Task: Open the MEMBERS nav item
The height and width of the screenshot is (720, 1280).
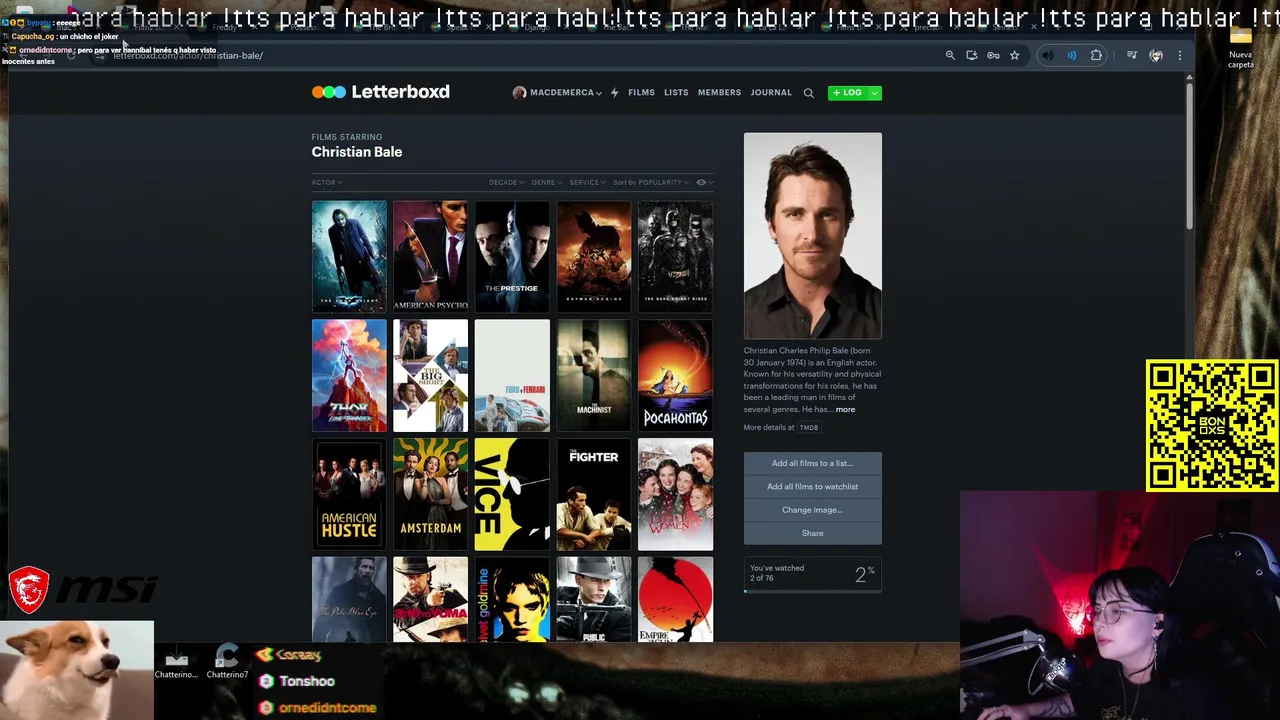Action: (x=719, y=93)
